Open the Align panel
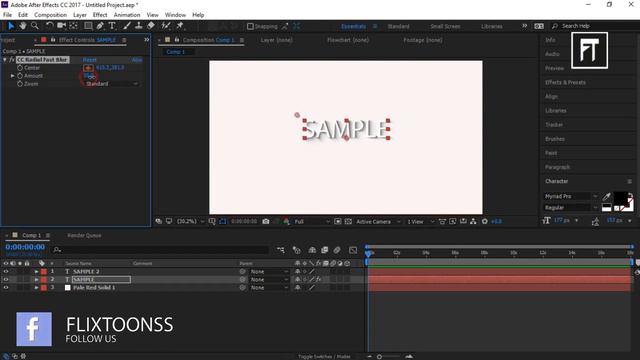 pyautogui.click(x=551, y=97)
